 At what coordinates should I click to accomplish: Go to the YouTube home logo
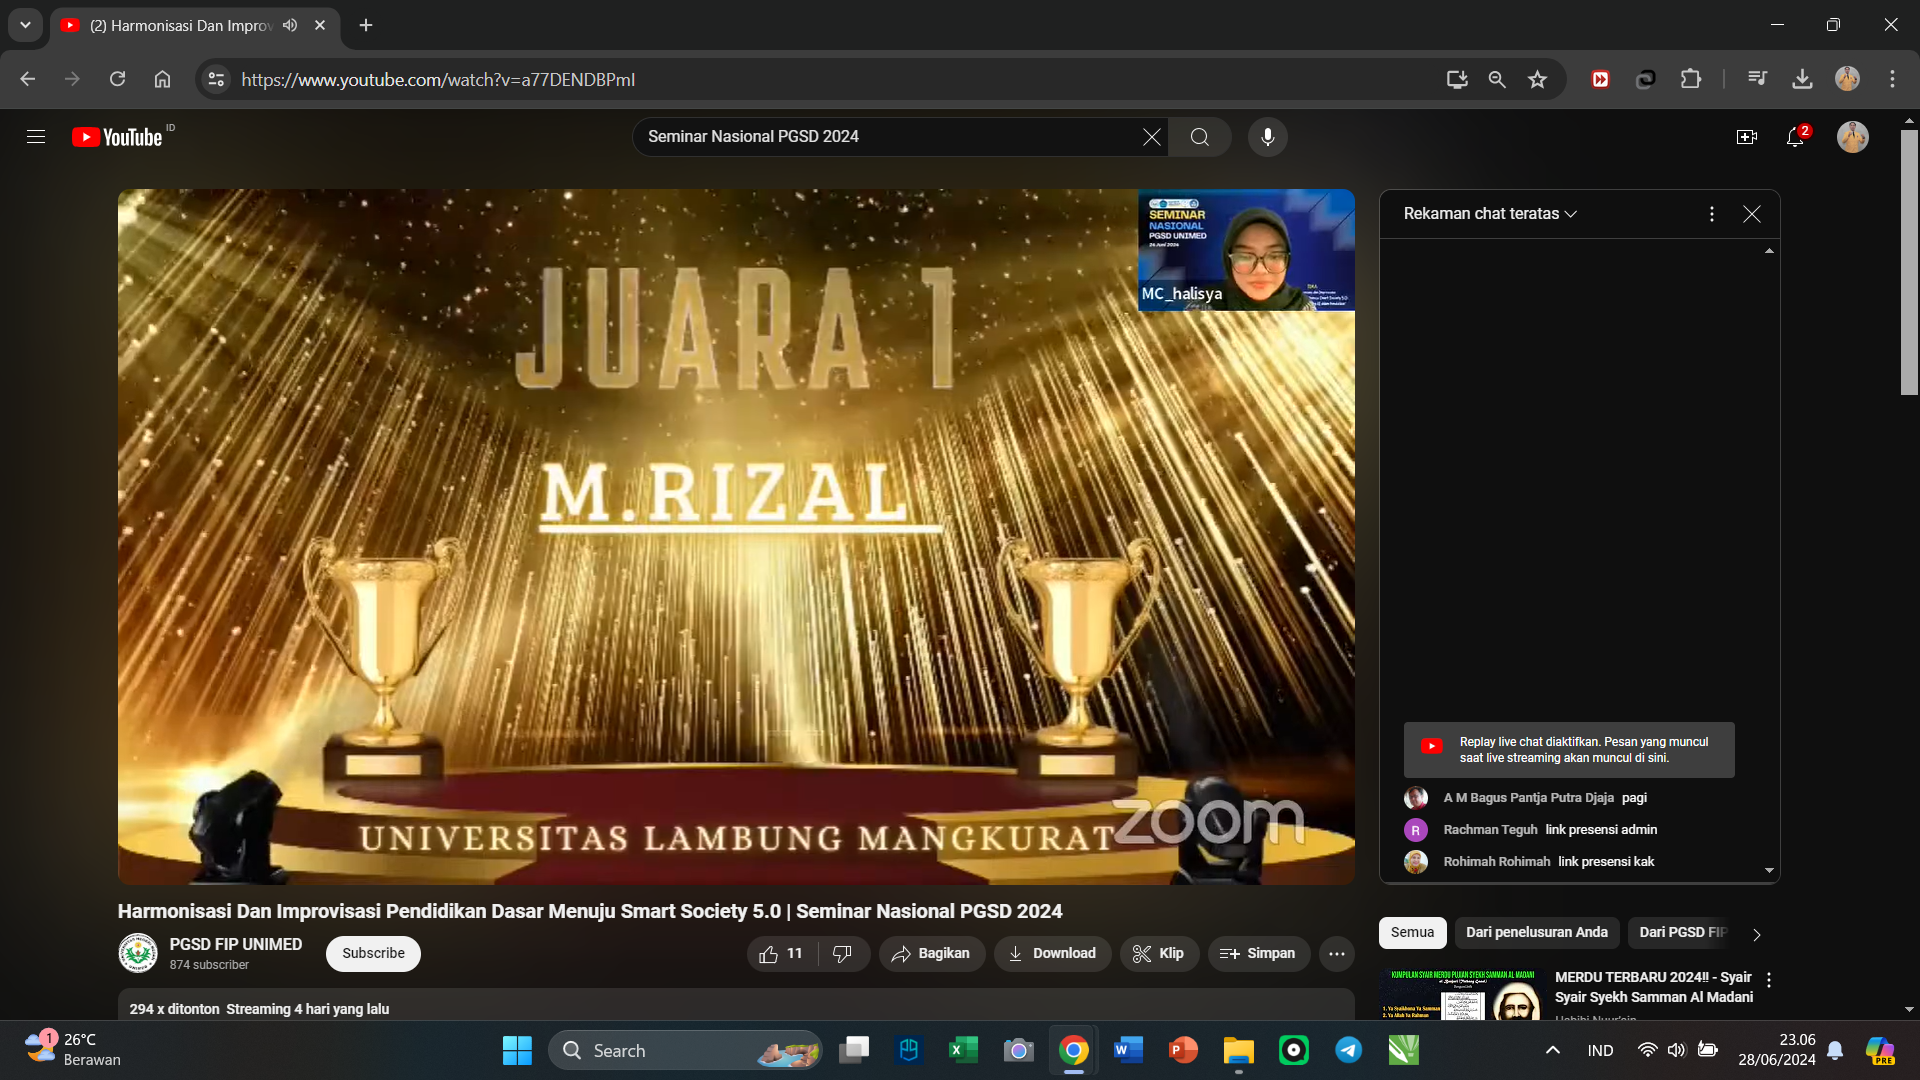pos(117,137)
